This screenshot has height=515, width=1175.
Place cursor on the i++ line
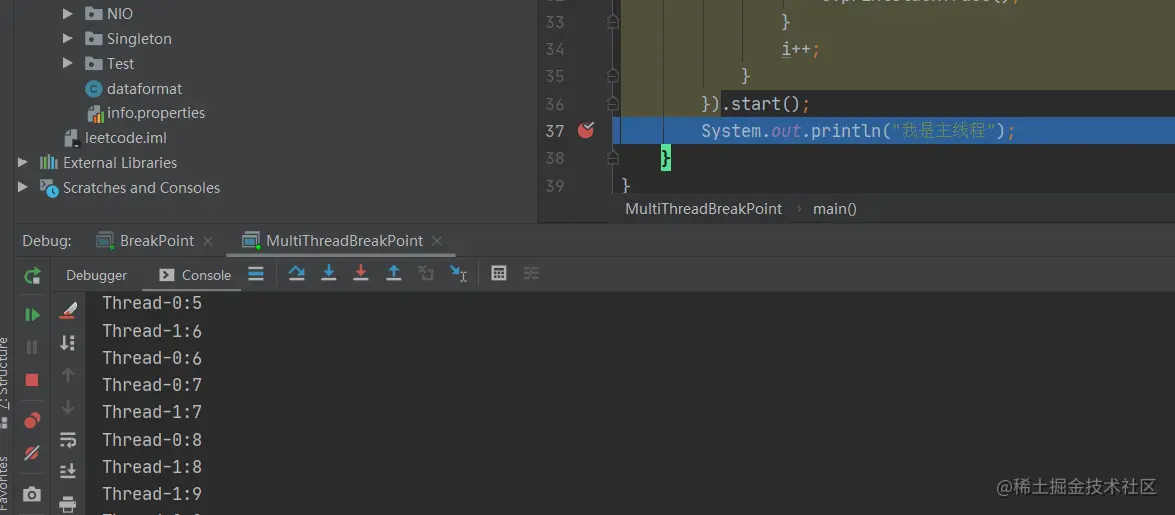[801, 49]
